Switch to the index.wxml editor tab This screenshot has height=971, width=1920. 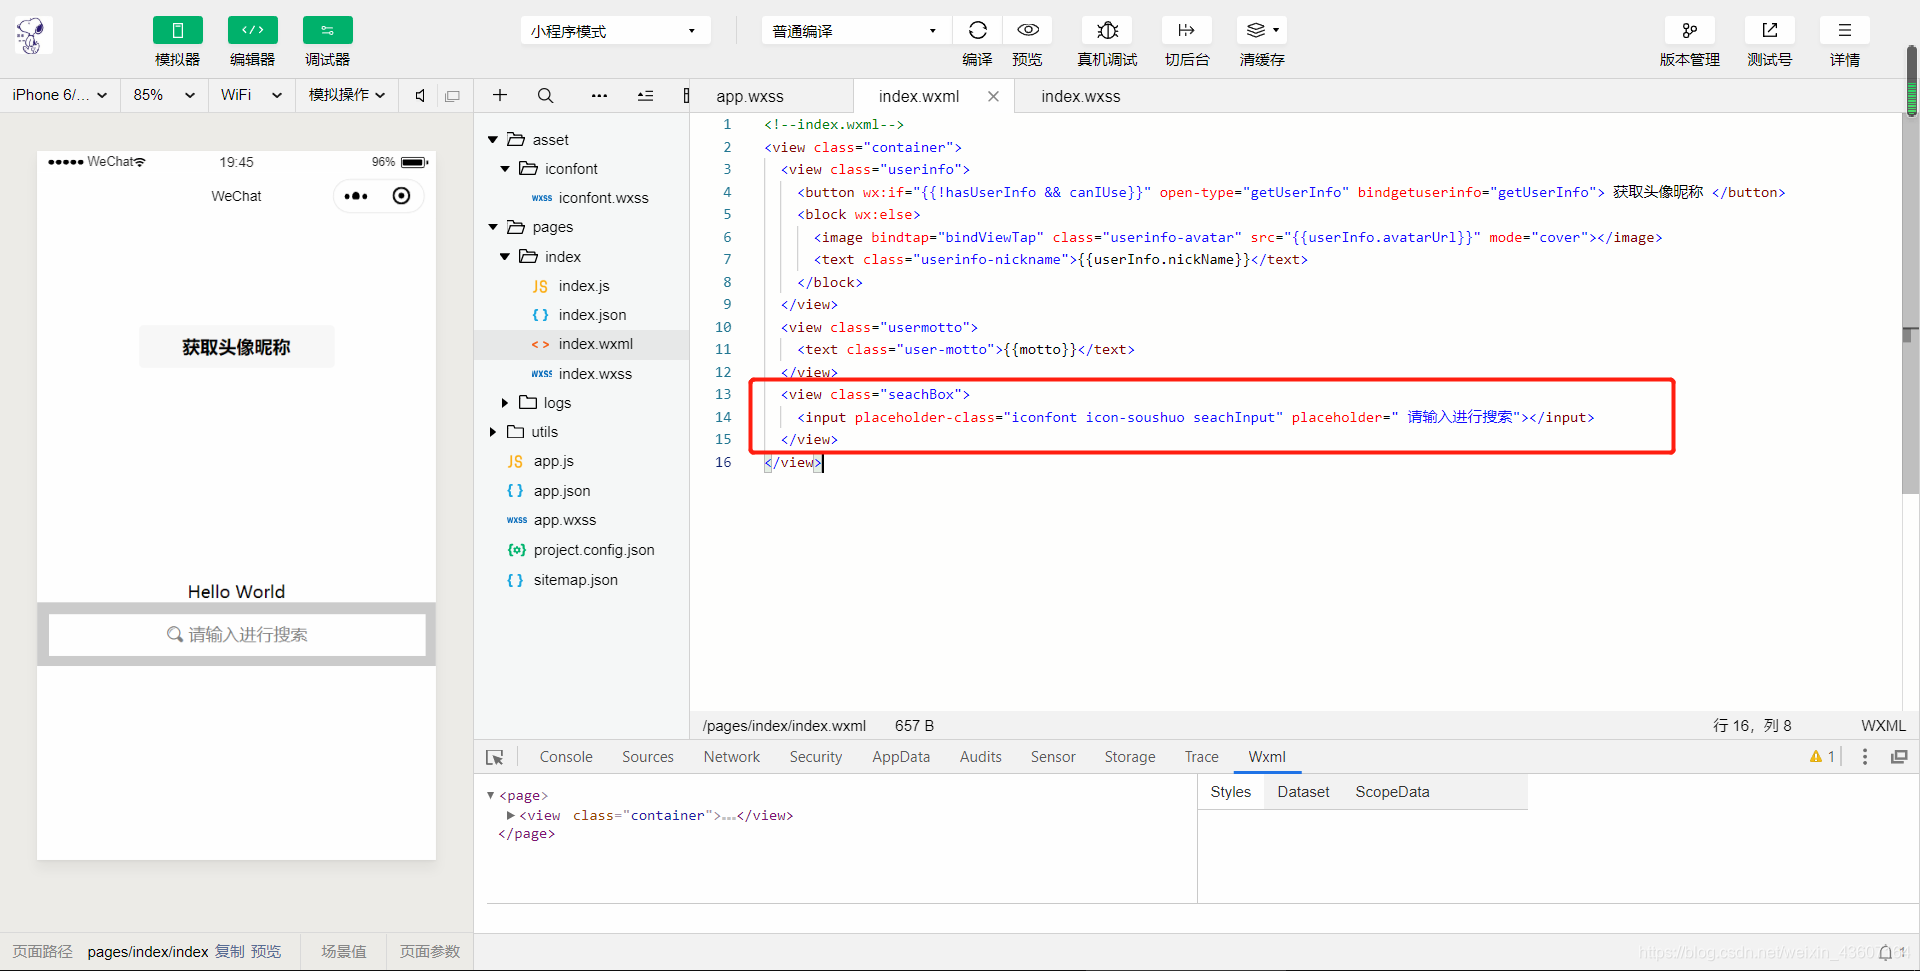(919, 96)
